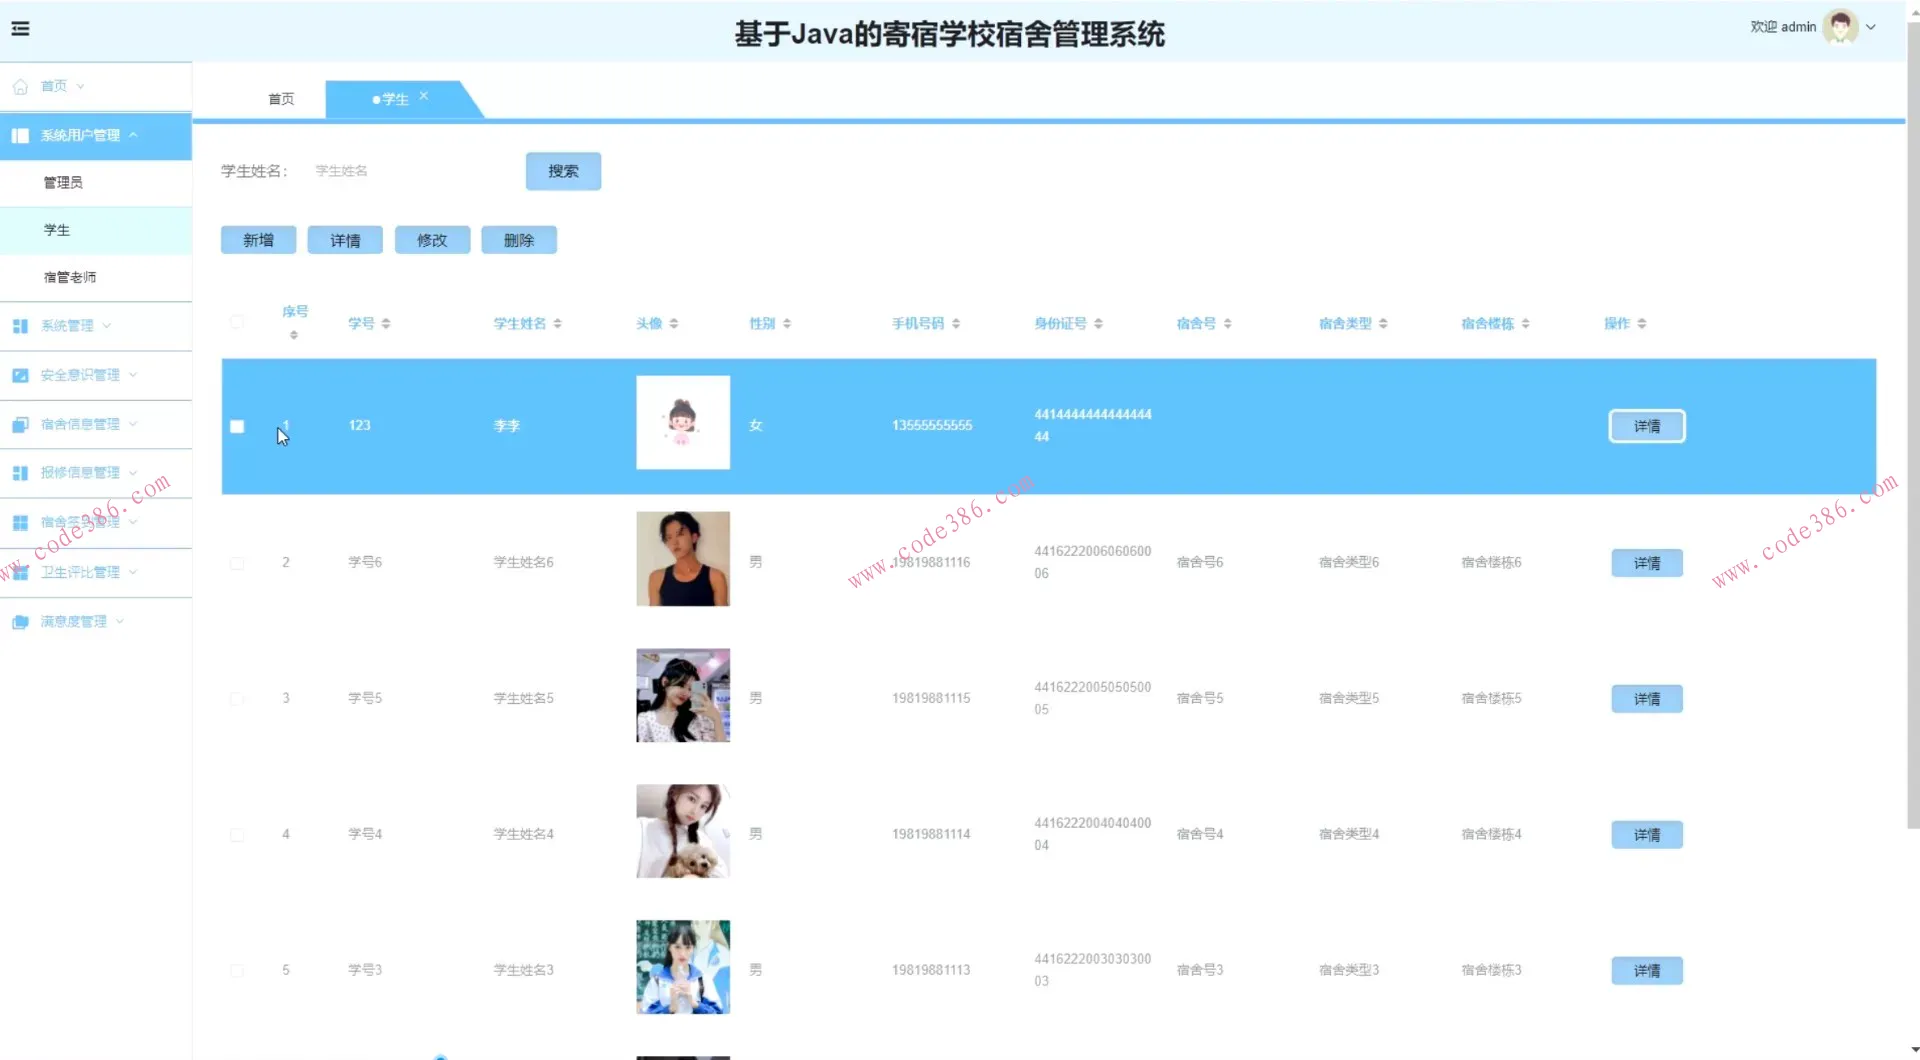
Task: Click the 安全意识管理 icon
Action: (x=20, y=374)
